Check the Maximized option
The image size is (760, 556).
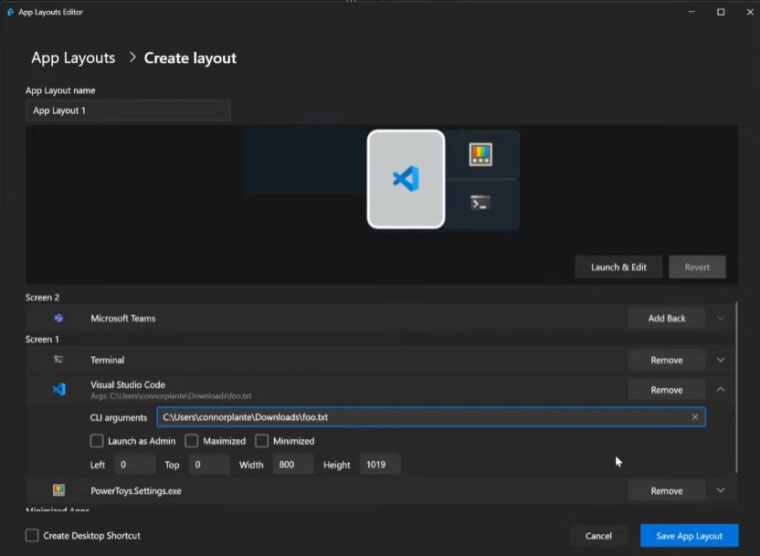tap(192, 441)
